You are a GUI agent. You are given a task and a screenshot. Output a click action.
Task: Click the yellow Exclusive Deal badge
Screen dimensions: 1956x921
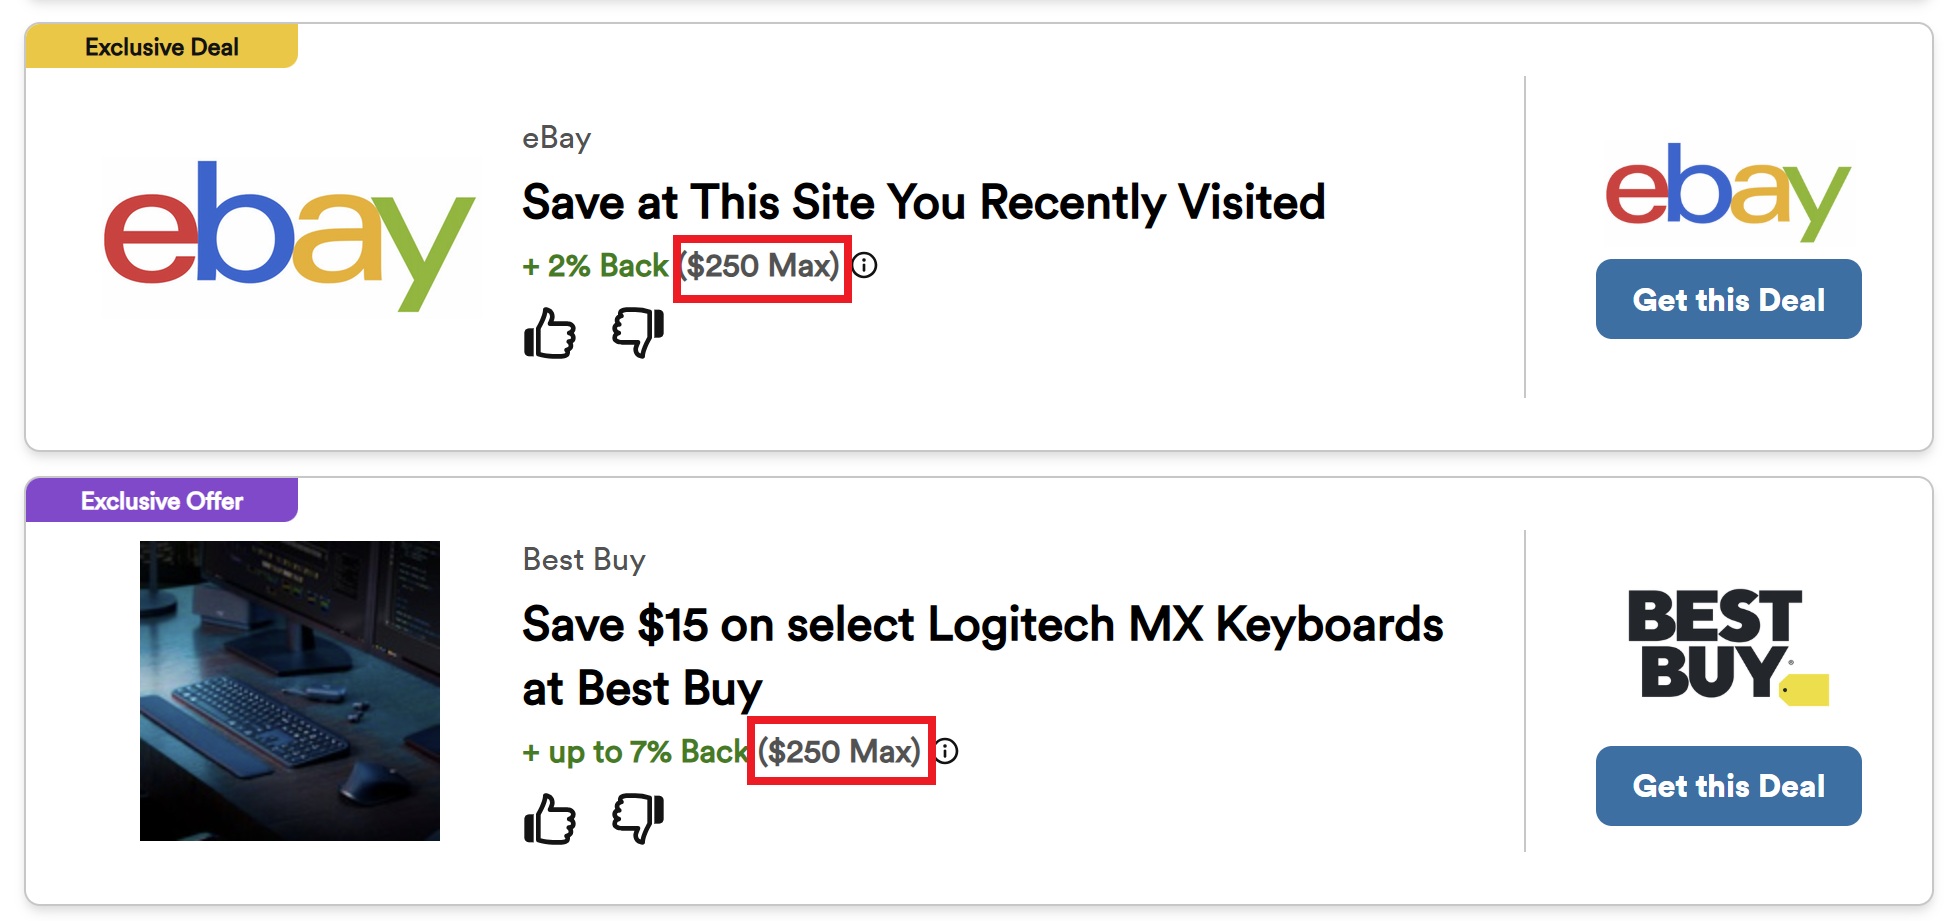(x=162, y=47)
